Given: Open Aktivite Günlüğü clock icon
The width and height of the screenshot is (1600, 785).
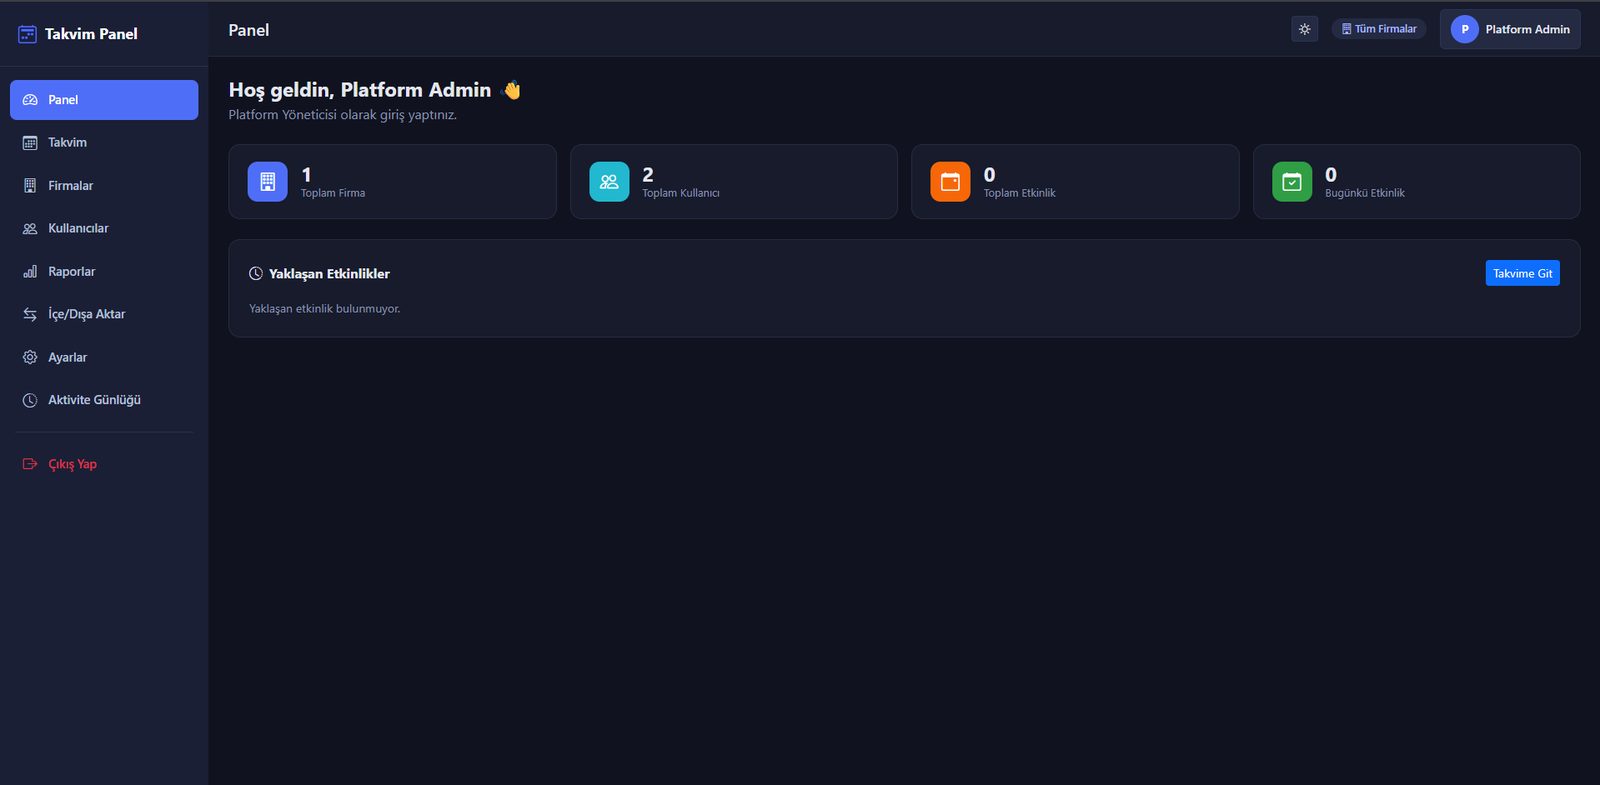Looking at the screenshot, I should pos(30,400).
